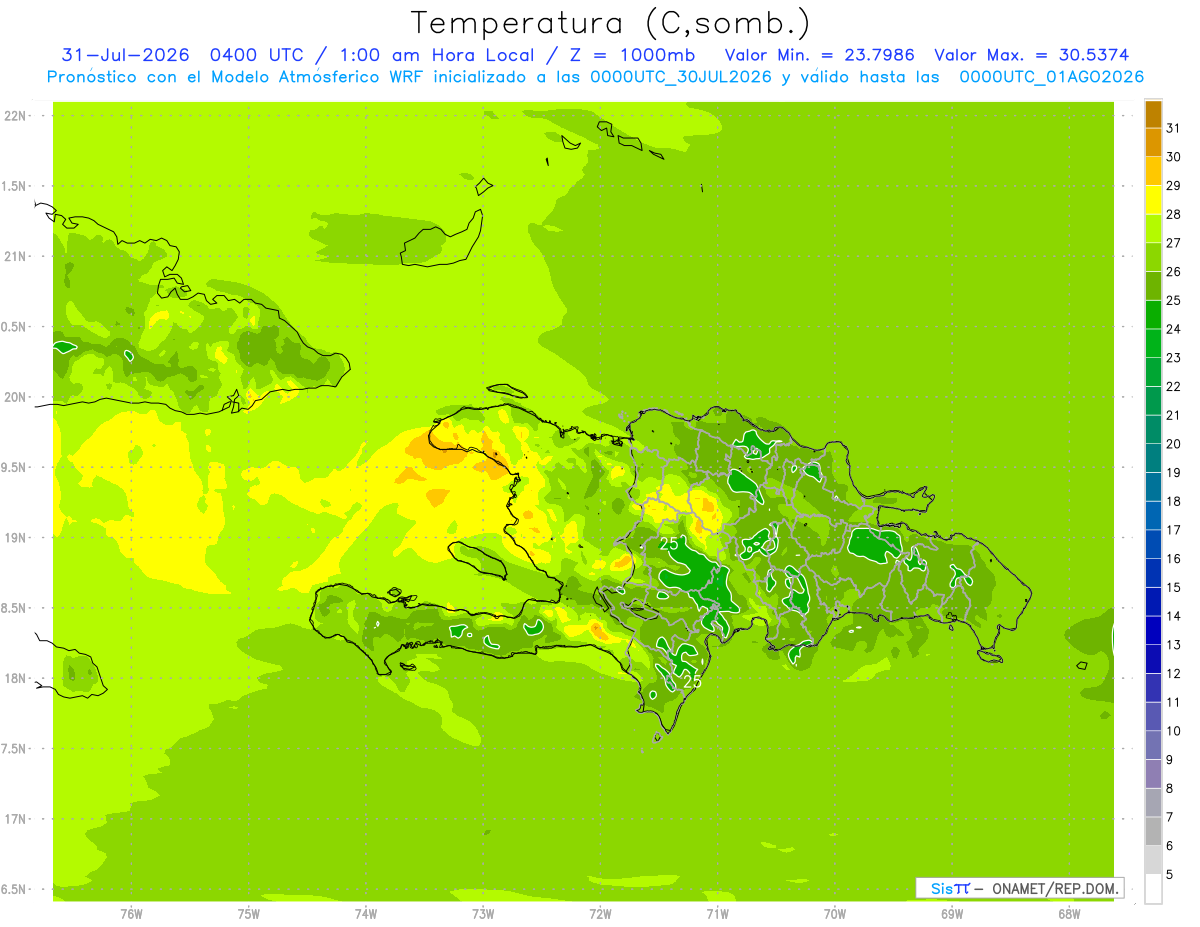Image resolution: width=1200 pixels, height=927 pixels.
Task: Click the title "Temperatura (C,somb.)"
Action: coord(611,23)
